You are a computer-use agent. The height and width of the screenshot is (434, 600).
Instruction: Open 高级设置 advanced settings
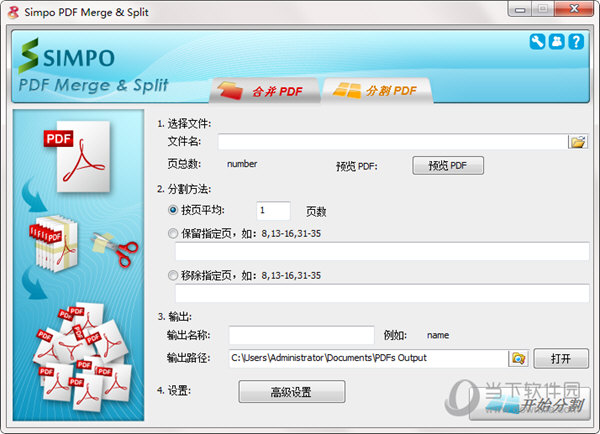point(292,392)
